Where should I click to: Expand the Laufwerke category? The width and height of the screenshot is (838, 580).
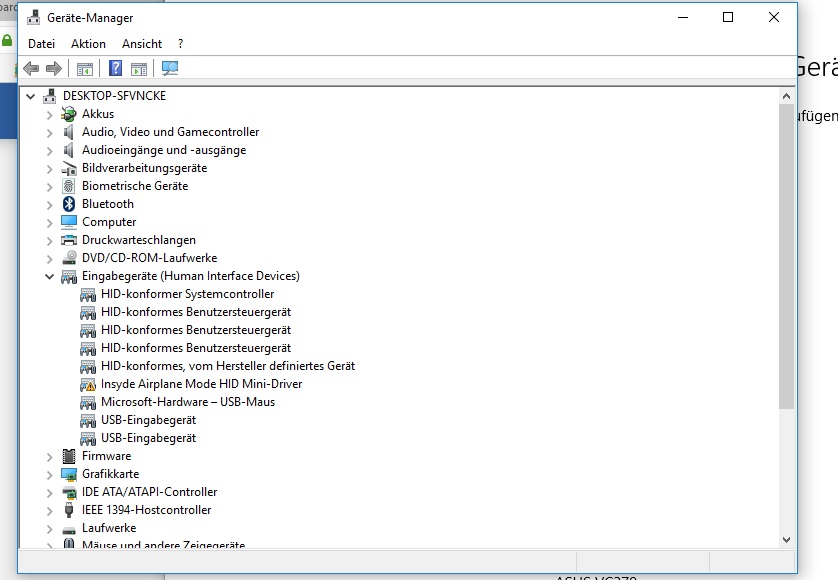coord(49,529)
